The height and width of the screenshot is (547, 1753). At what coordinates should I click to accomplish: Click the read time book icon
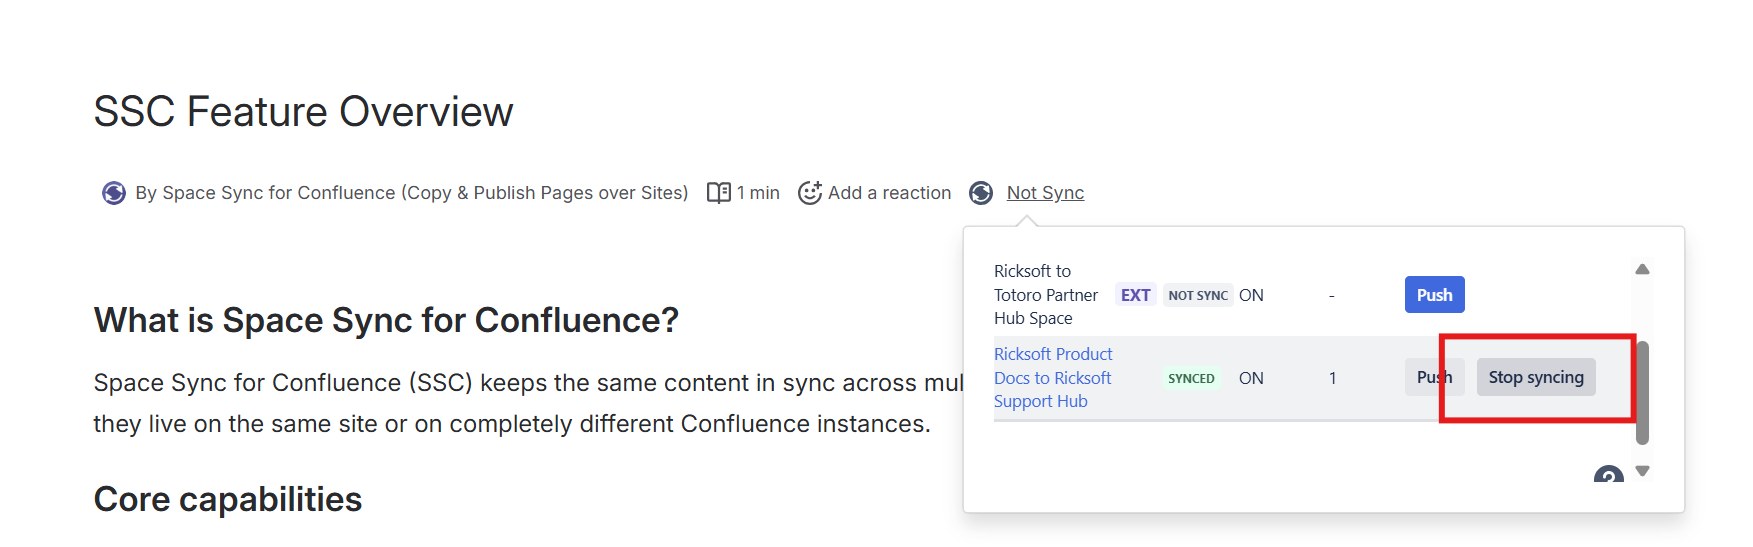click(x=718, y=193)
